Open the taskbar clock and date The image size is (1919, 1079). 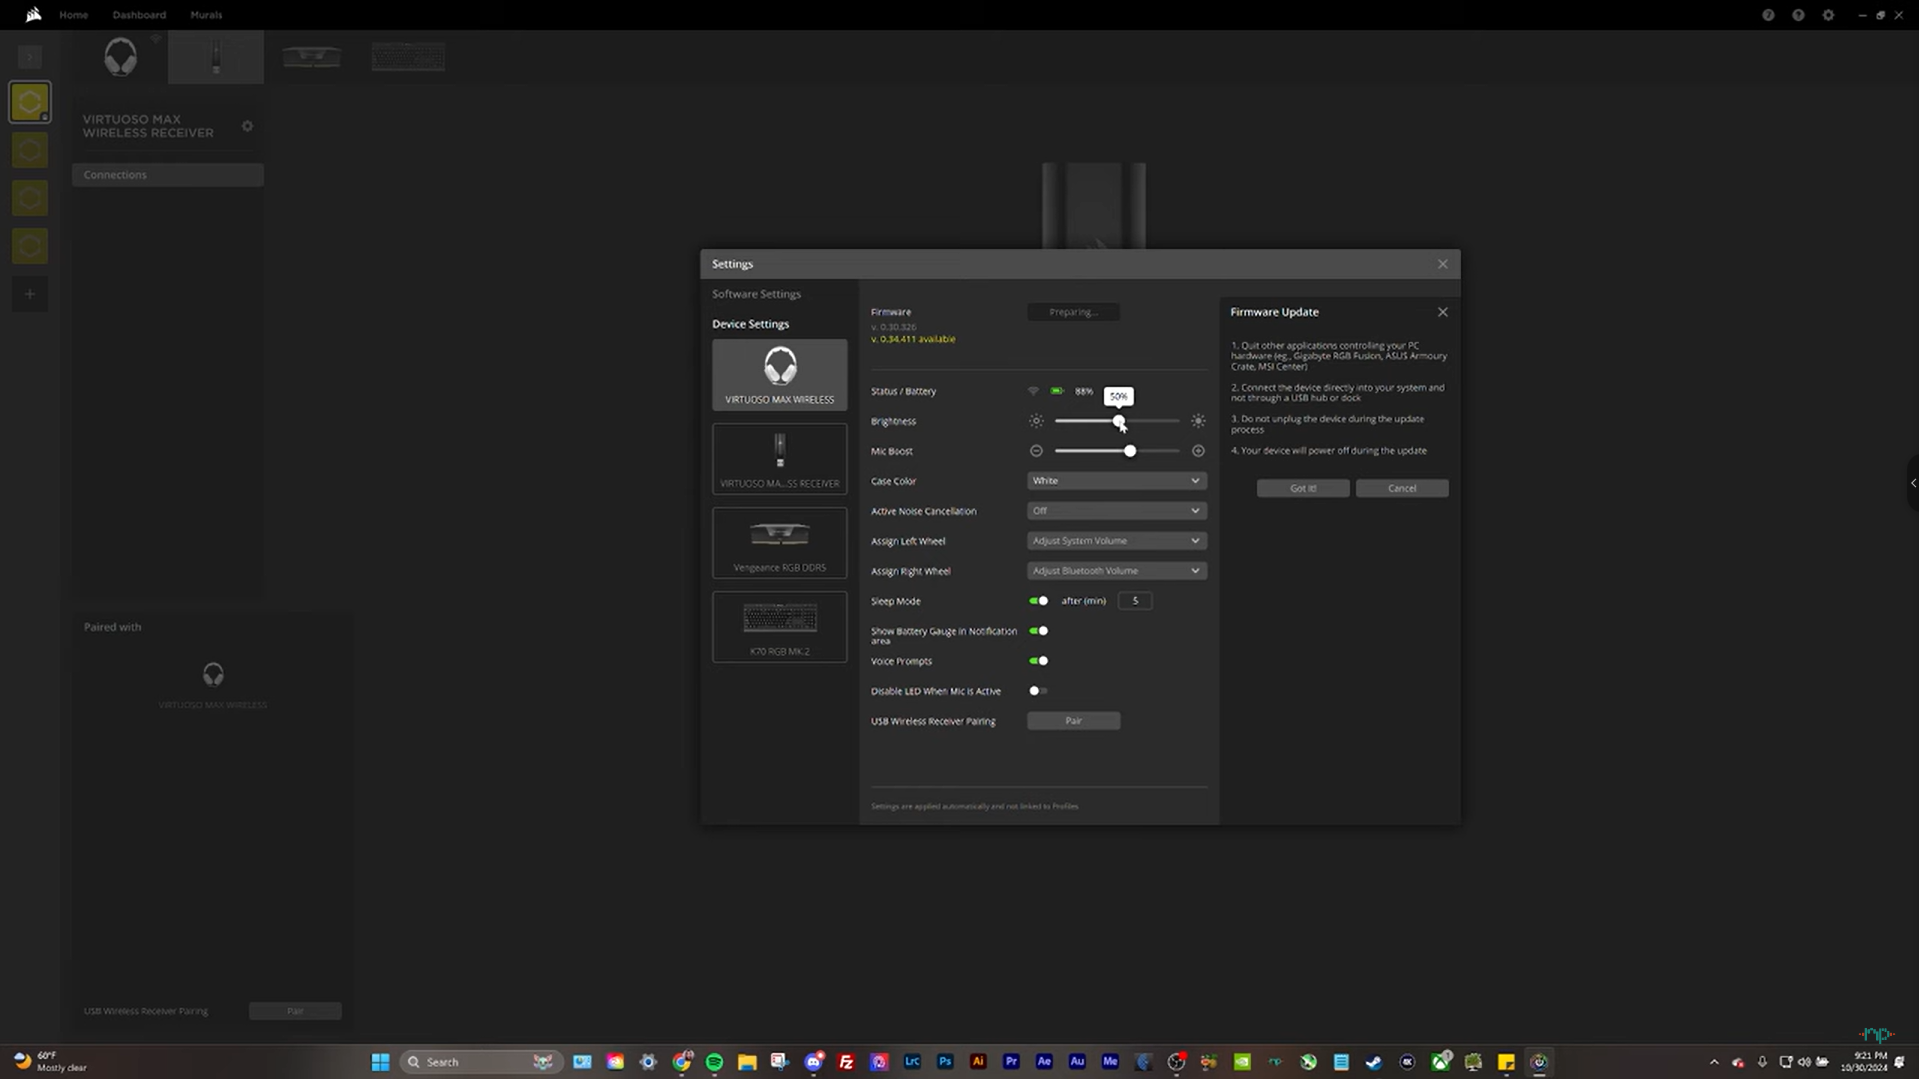coord(1865,1062)
